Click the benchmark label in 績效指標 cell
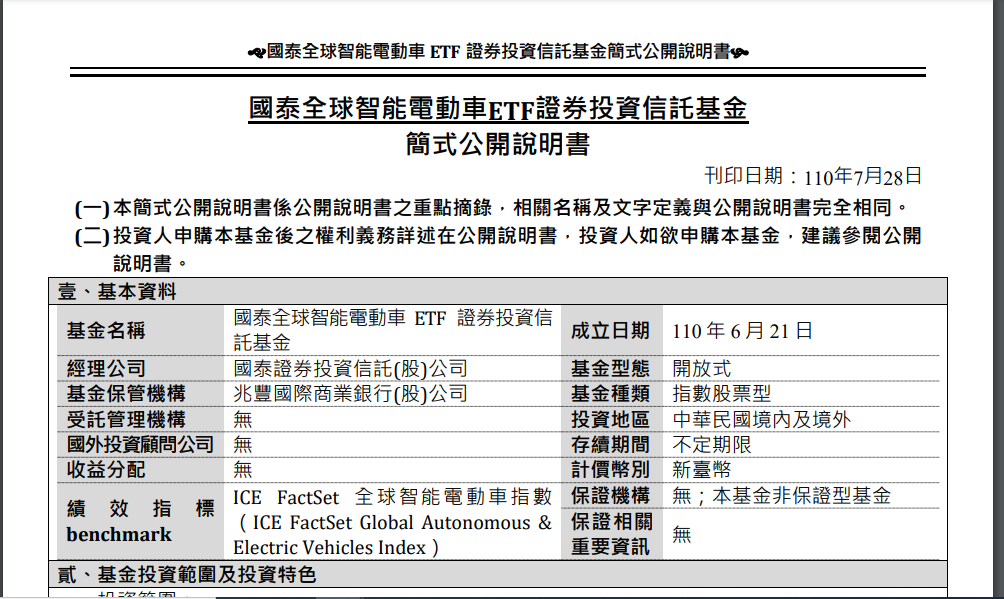The image size is (1004, 599). click(x=119, y=534)
